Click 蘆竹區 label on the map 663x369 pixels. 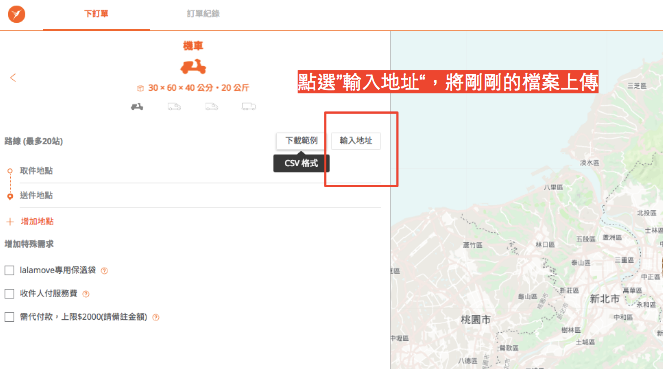[472, 245]
